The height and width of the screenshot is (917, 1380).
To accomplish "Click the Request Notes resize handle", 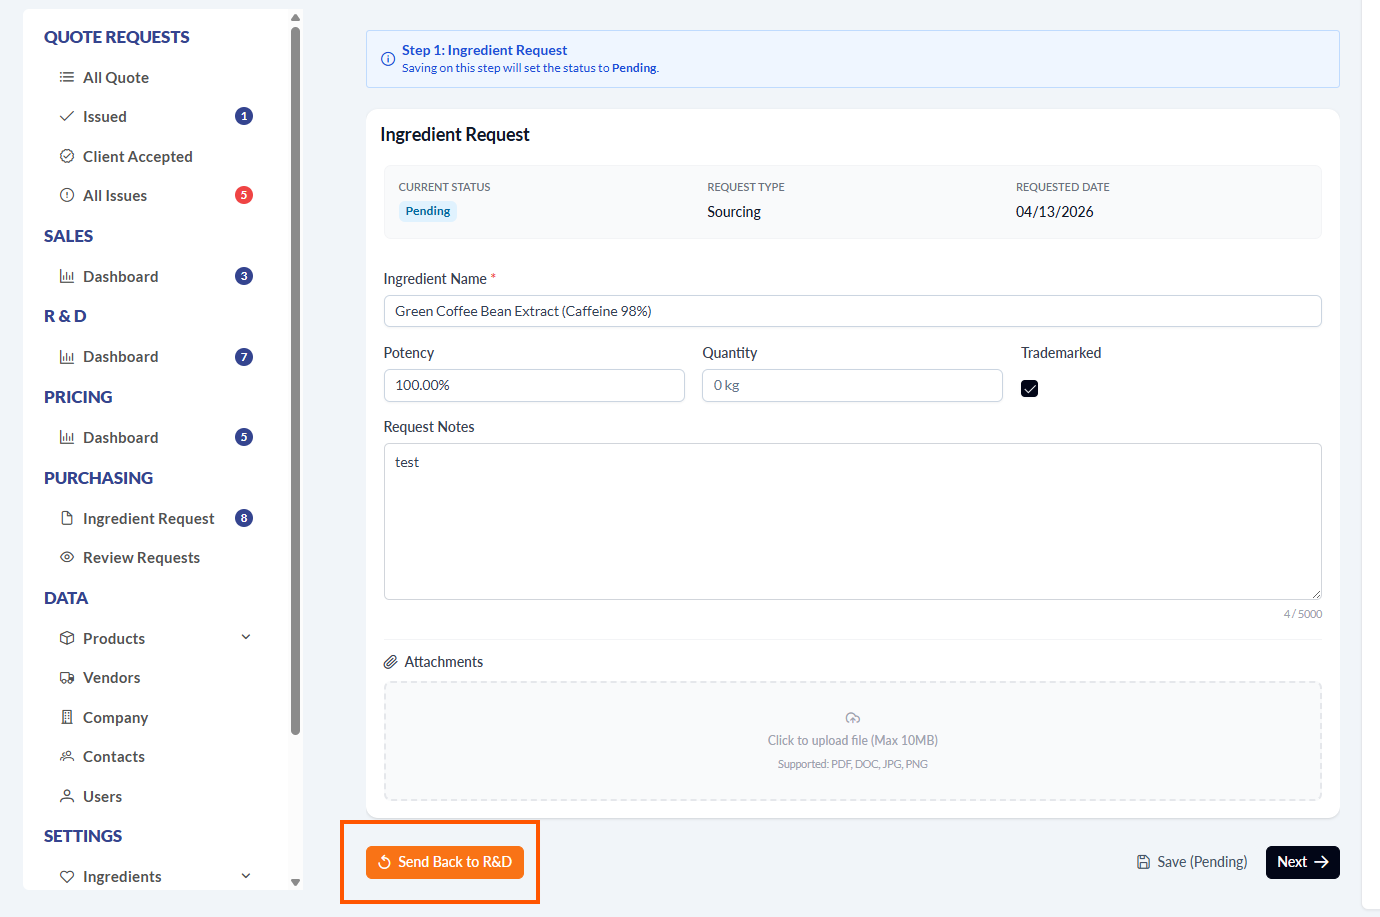I will pyautogui.click(x=1316, y=594).
